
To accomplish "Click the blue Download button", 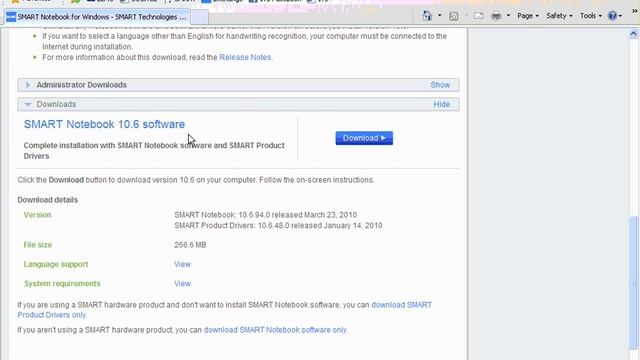I will tap(364, 138).
